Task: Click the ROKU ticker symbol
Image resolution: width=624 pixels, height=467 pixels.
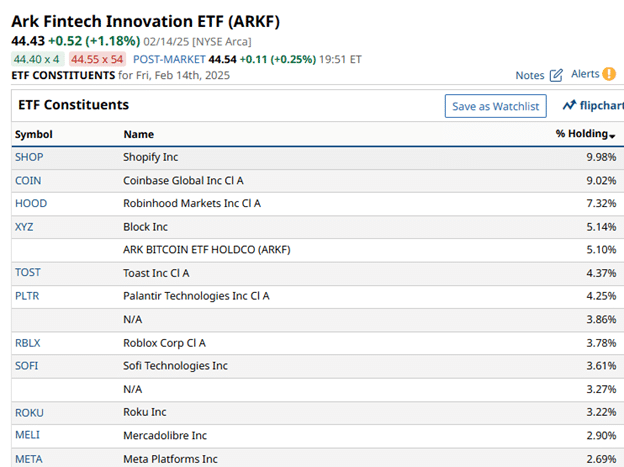Action: tap(30, 412)
